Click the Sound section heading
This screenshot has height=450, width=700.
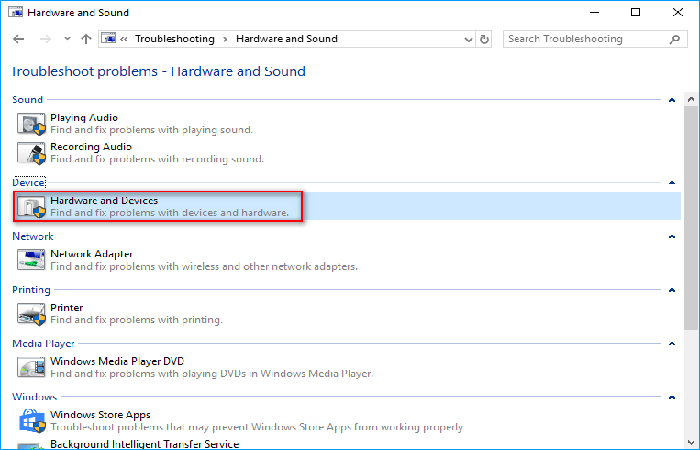pyautogui.click(x=27, y=100)
